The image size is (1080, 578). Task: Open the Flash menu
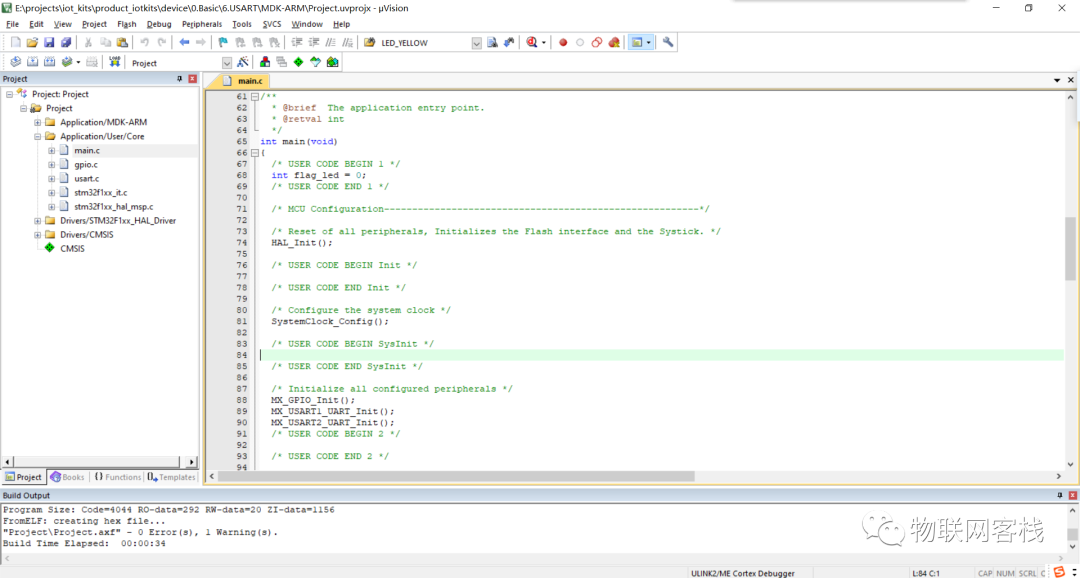(x=127, y=23)
